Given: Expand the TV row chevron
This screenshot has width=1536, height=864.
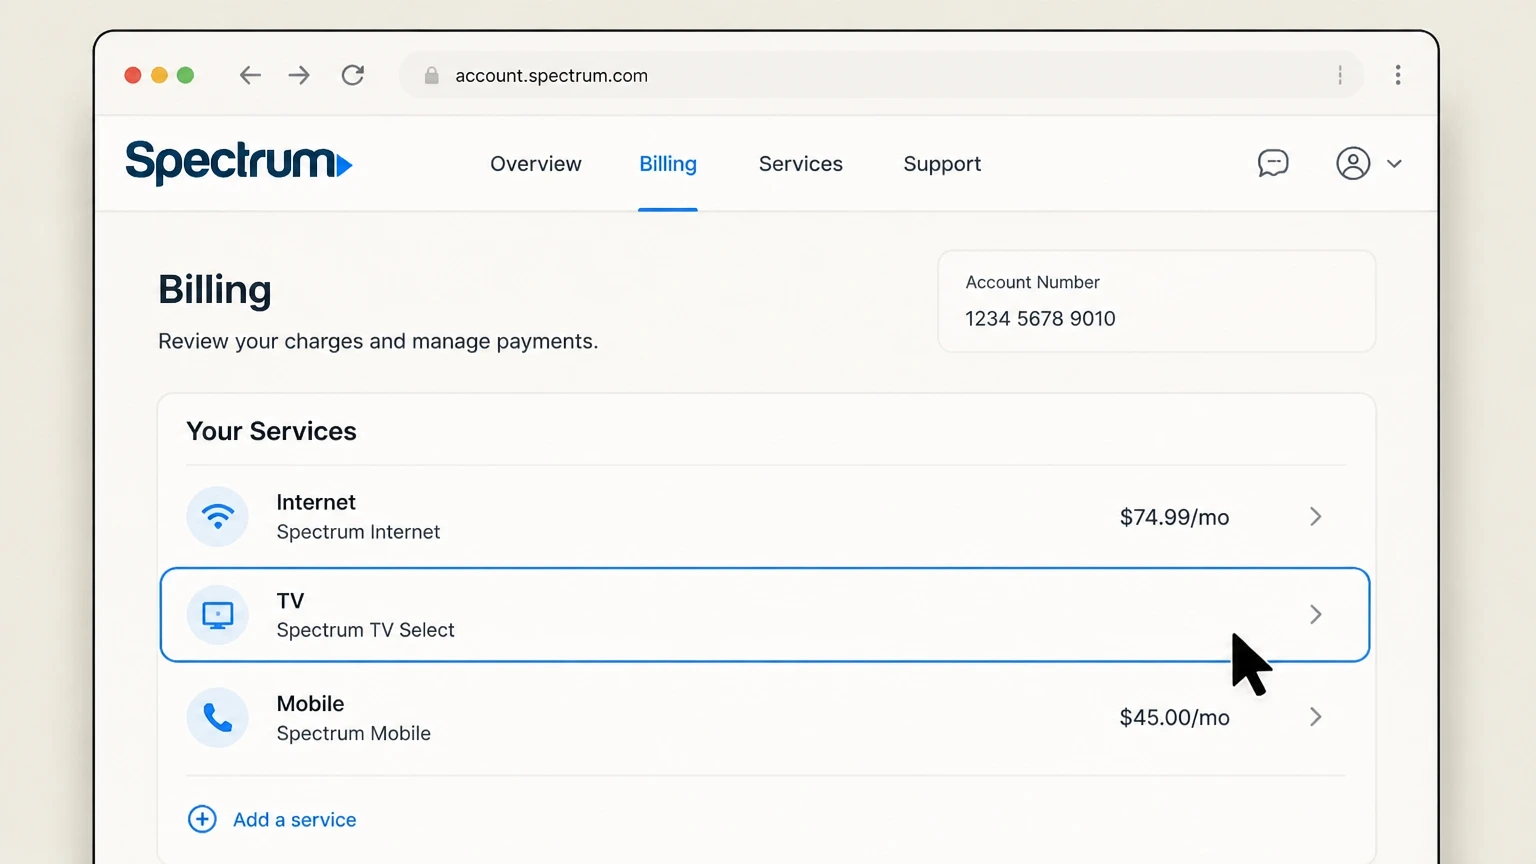Looking at the screenshot, I should [x=1316, y=614].
